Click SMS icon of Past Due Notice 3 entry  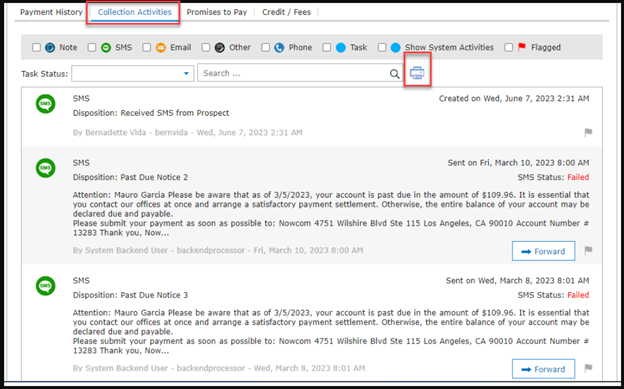45,286
